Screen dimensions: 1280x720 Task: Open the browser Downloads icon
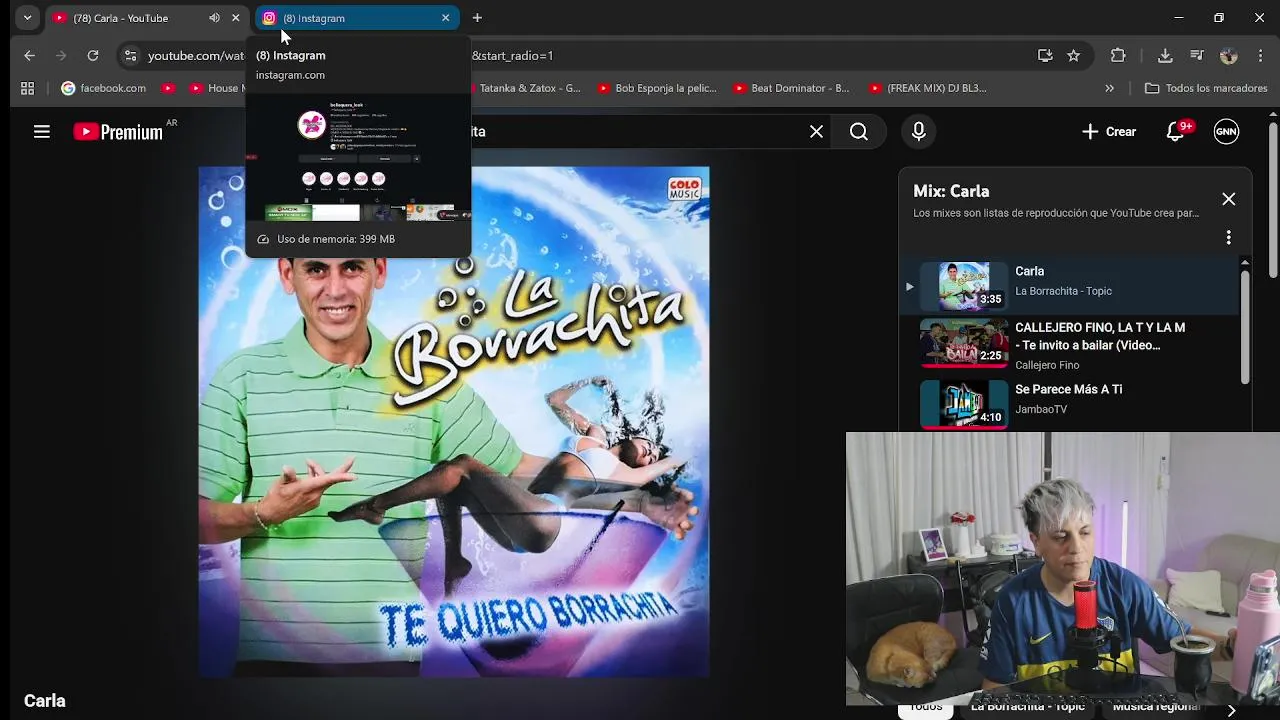(1165, 56)
